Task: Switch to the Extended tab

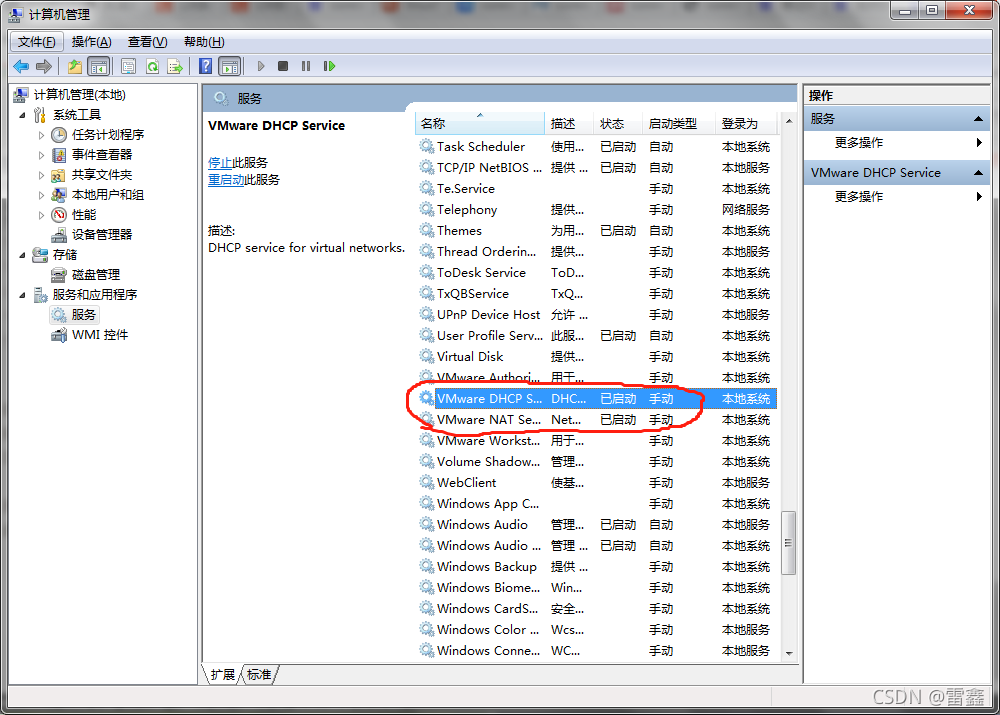Action: pos(223,675)
